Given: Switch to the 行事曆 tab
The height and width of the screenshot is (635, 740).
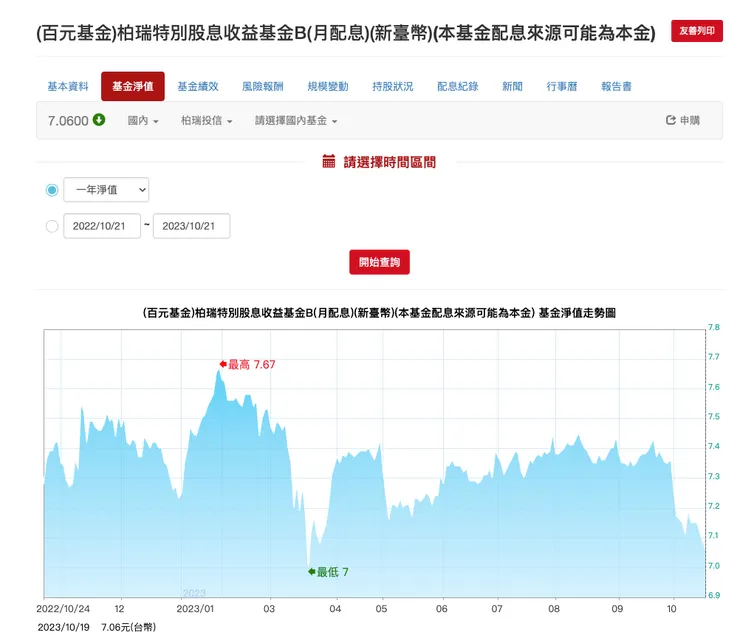Looking at the screenshot, I should click(x=562, y=86).
